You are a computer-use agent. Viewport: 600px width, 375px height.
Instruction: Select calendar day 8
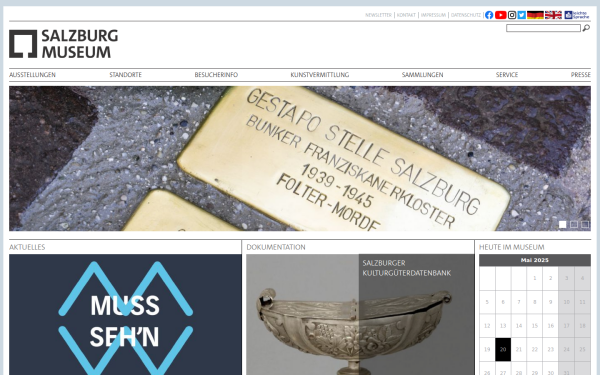[x=535, y=302]
